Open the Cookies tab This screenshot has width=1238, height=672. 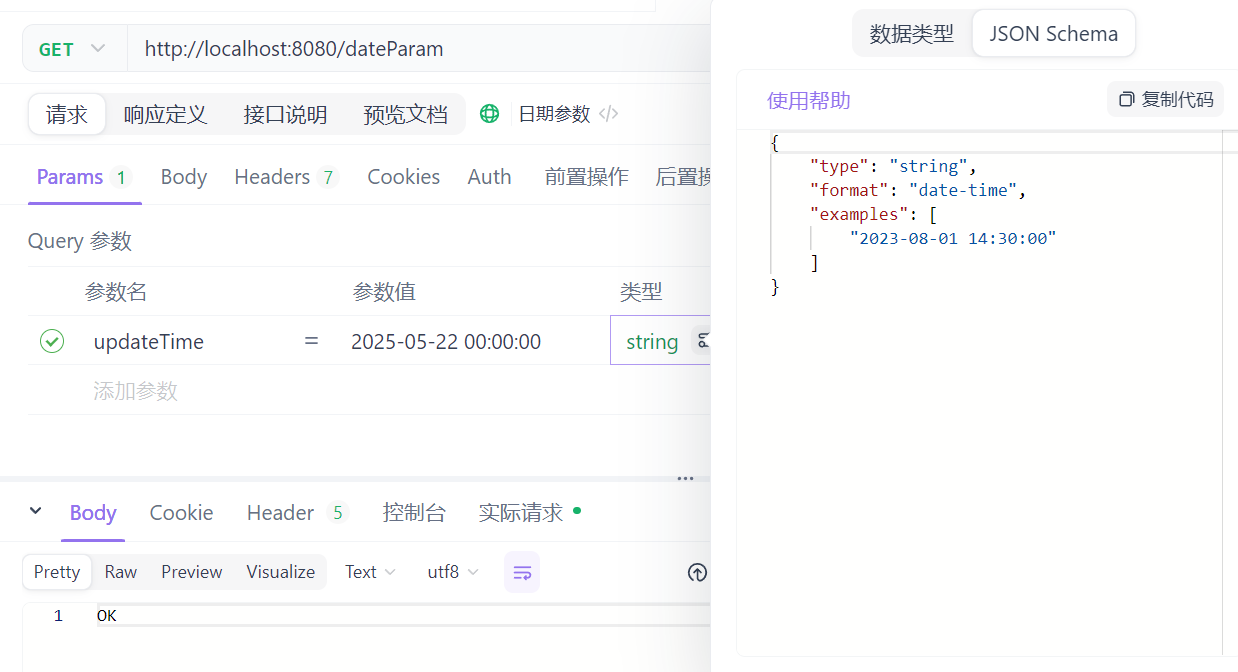pos(403,177)
